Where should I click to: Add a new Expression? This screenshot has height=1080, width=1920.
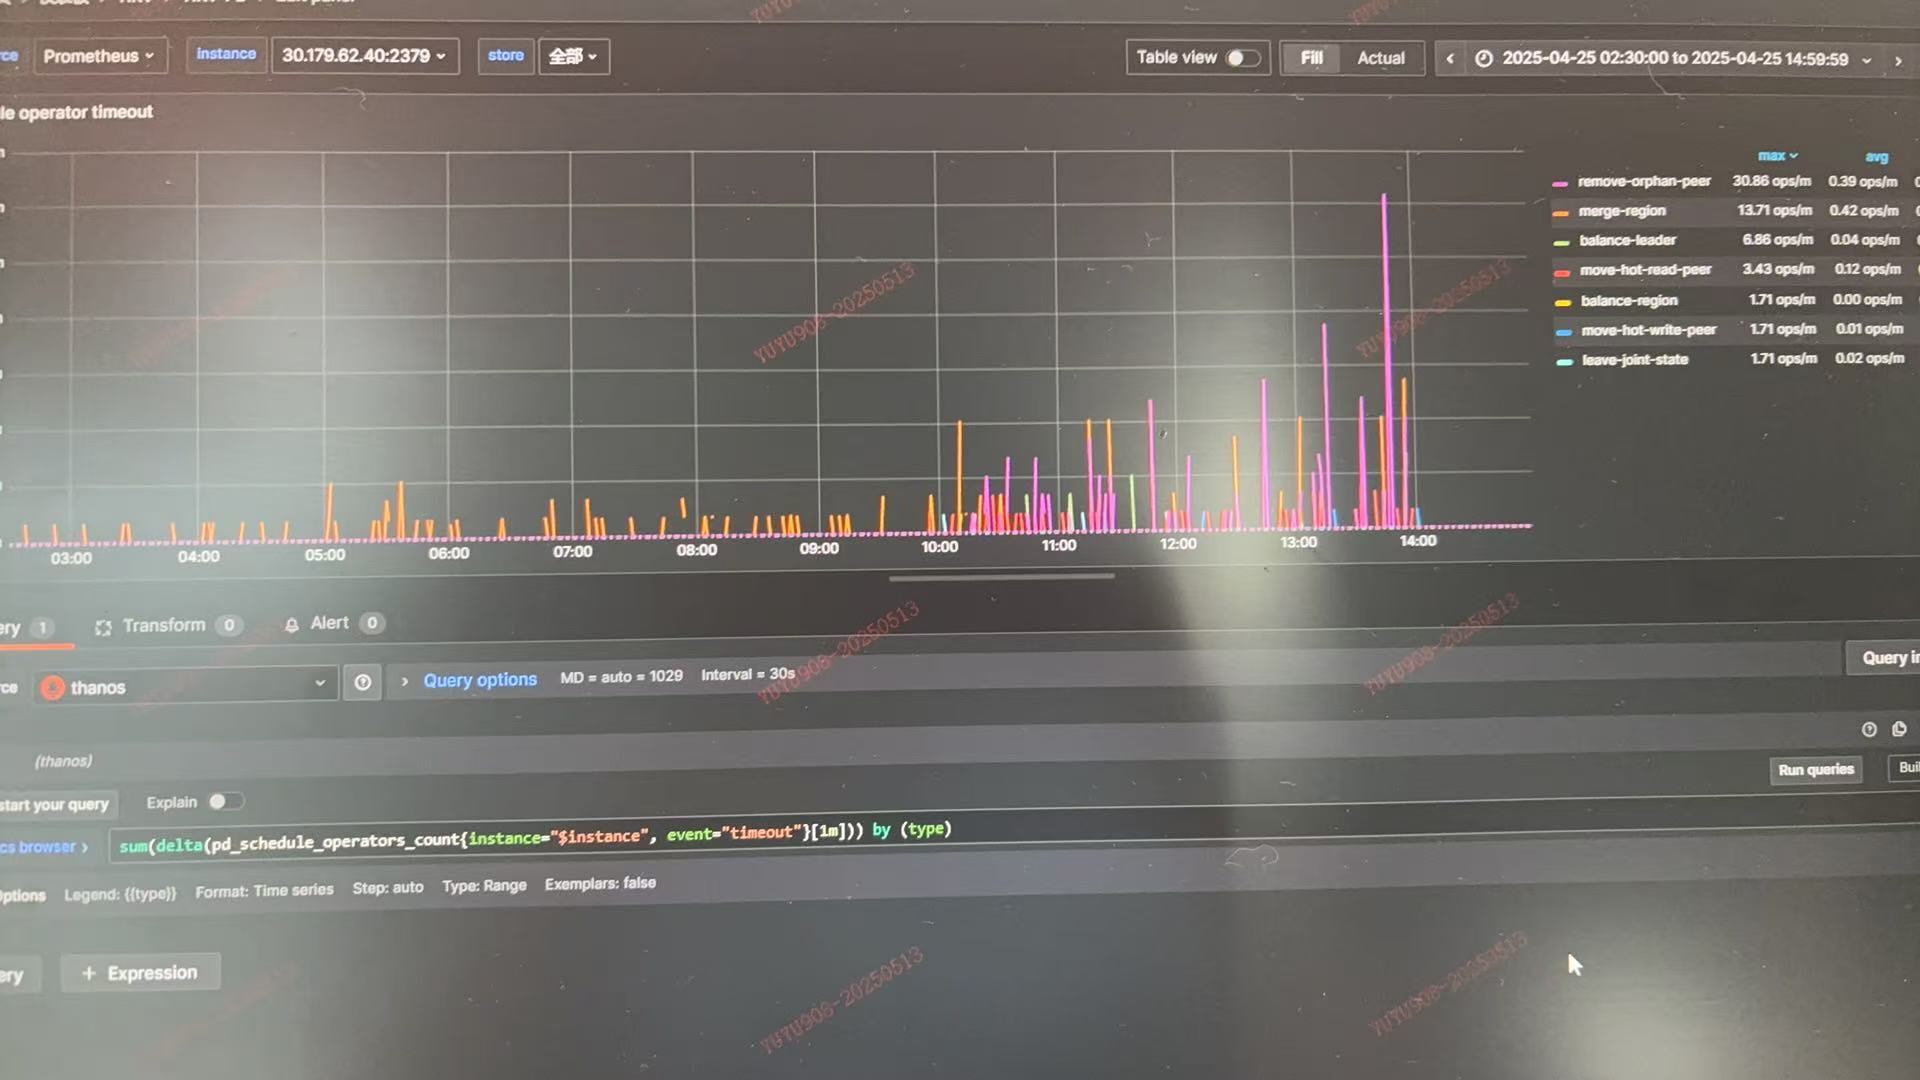pyautogui.click(x=140, y=973)
